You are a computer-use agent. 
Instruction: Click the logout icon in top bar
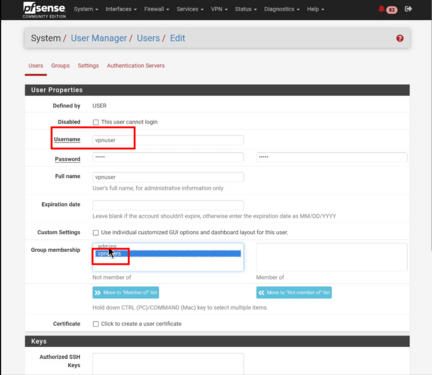408,9
